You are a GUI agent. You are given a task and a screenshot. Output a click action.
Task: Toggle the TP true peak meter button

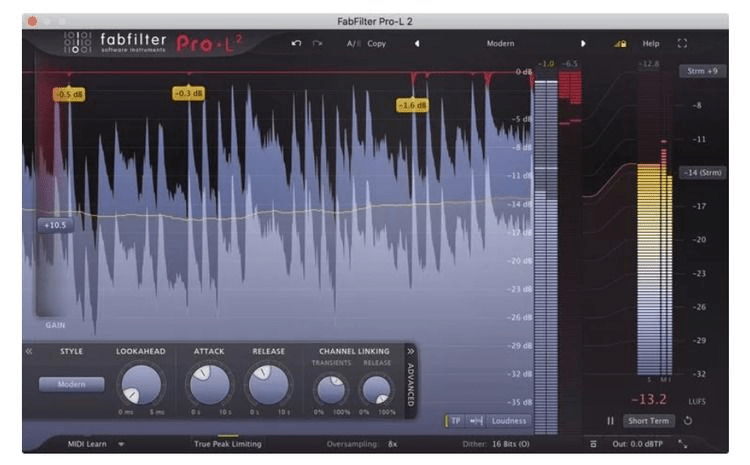pos(455,421)
